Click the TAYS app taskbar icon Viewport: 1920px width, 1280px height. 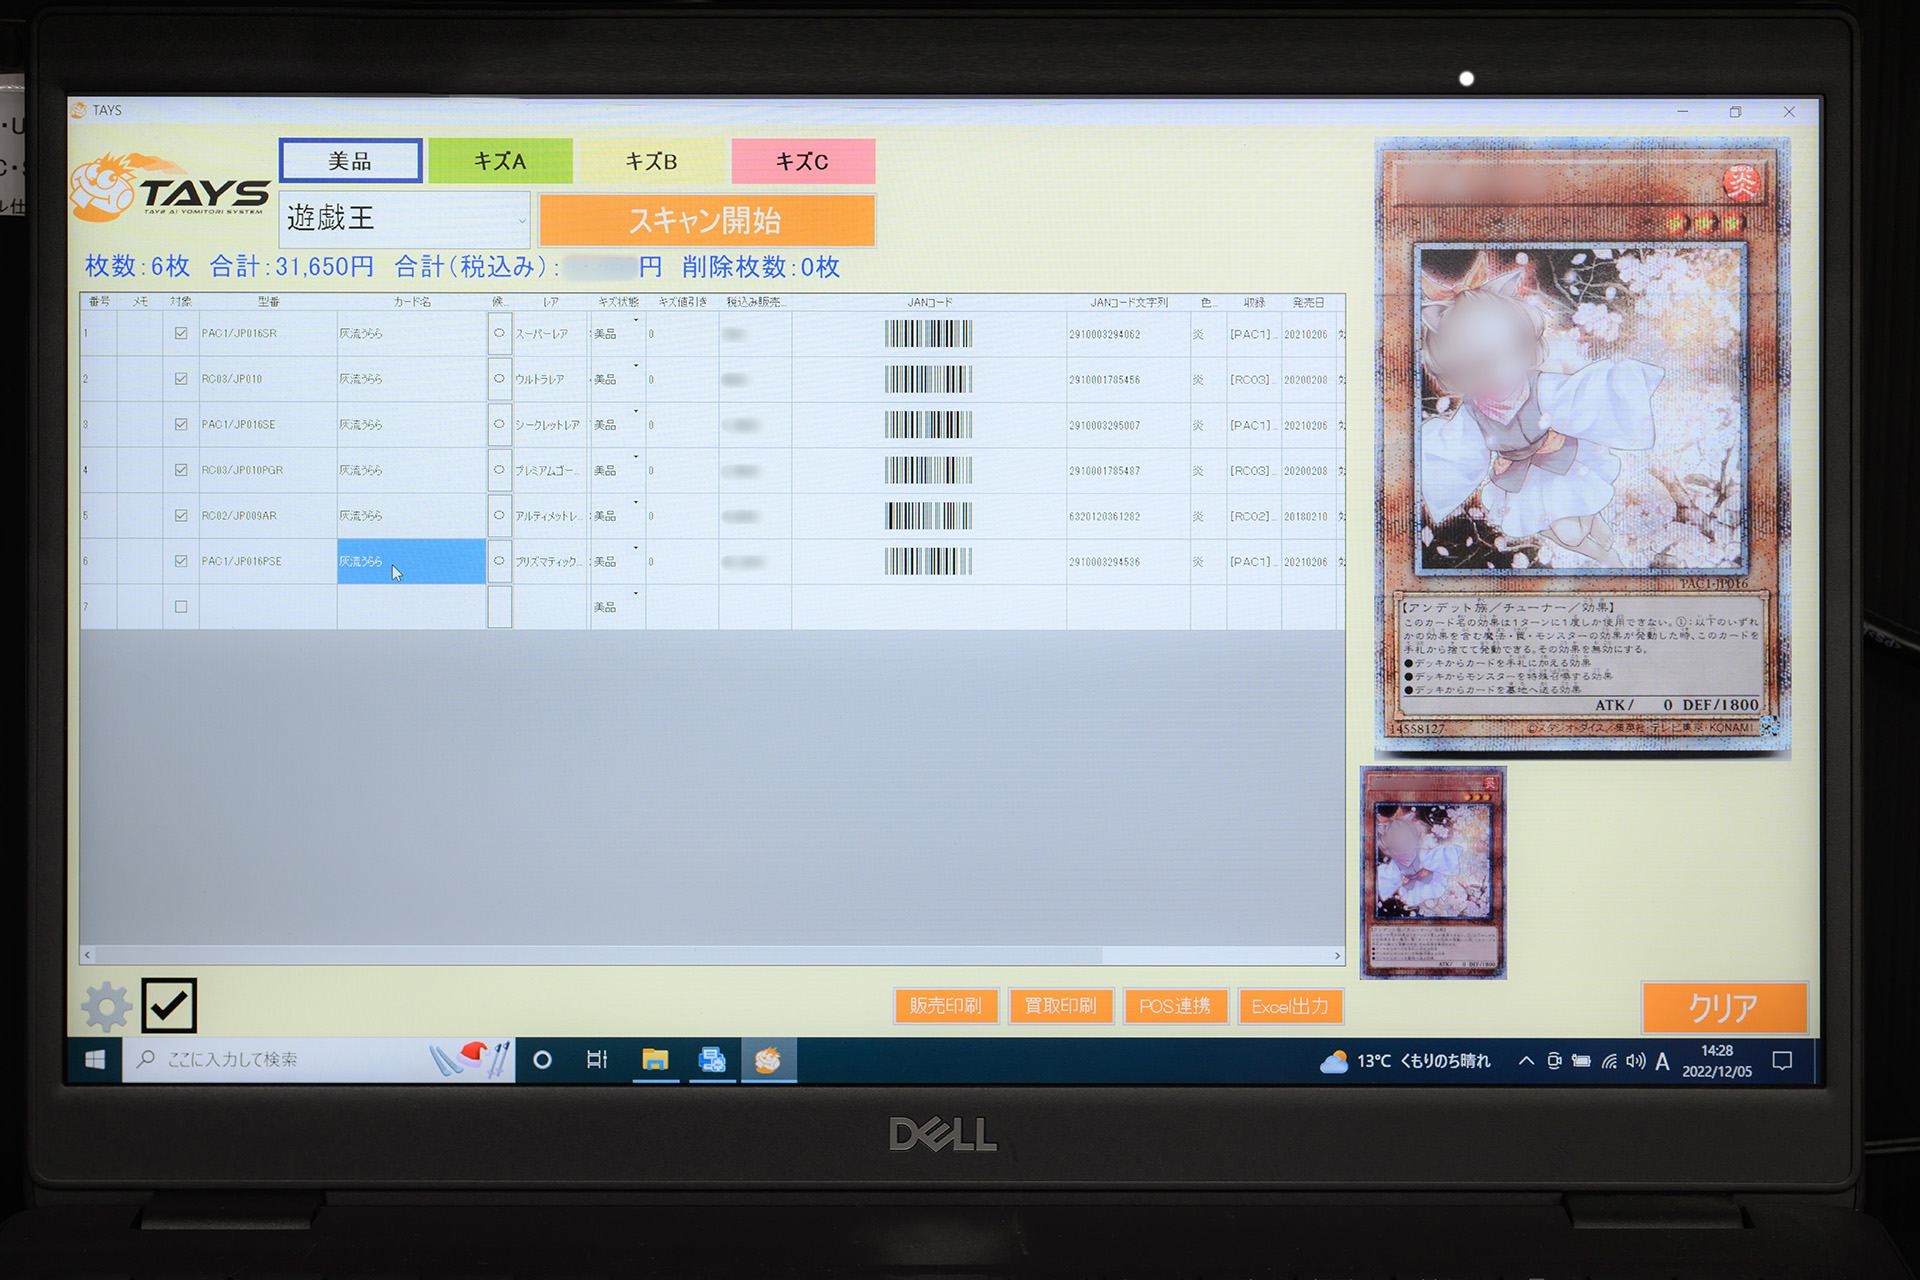768,1060
